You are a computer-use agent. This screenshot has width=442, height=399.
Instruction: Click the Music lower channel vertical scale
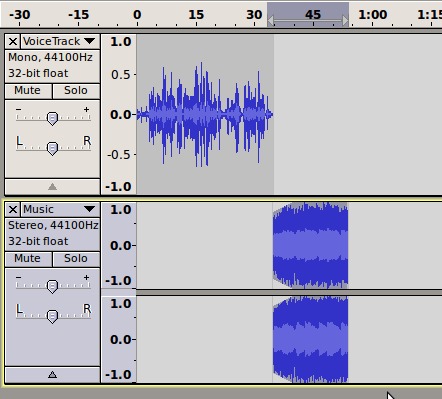[119, 339]
